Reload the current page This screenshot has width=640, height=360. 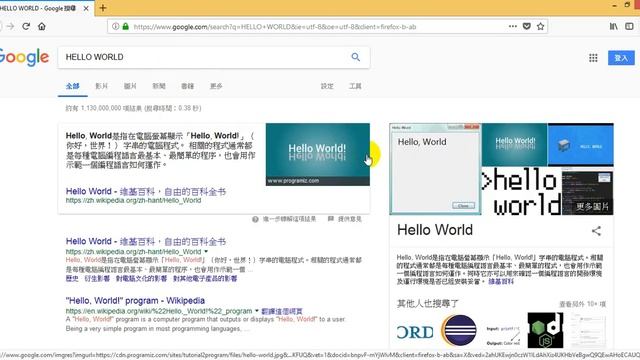coord(26,27)
